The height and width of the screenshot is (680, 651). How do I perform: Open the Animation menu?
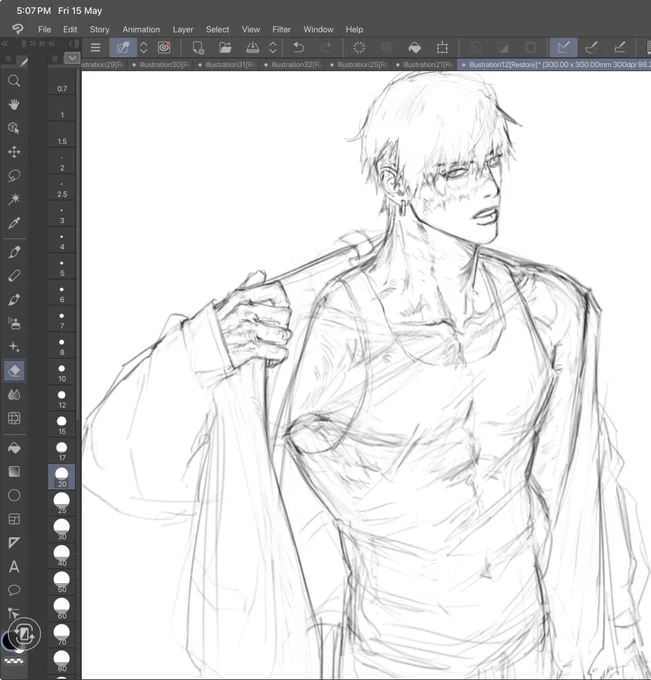141,29
